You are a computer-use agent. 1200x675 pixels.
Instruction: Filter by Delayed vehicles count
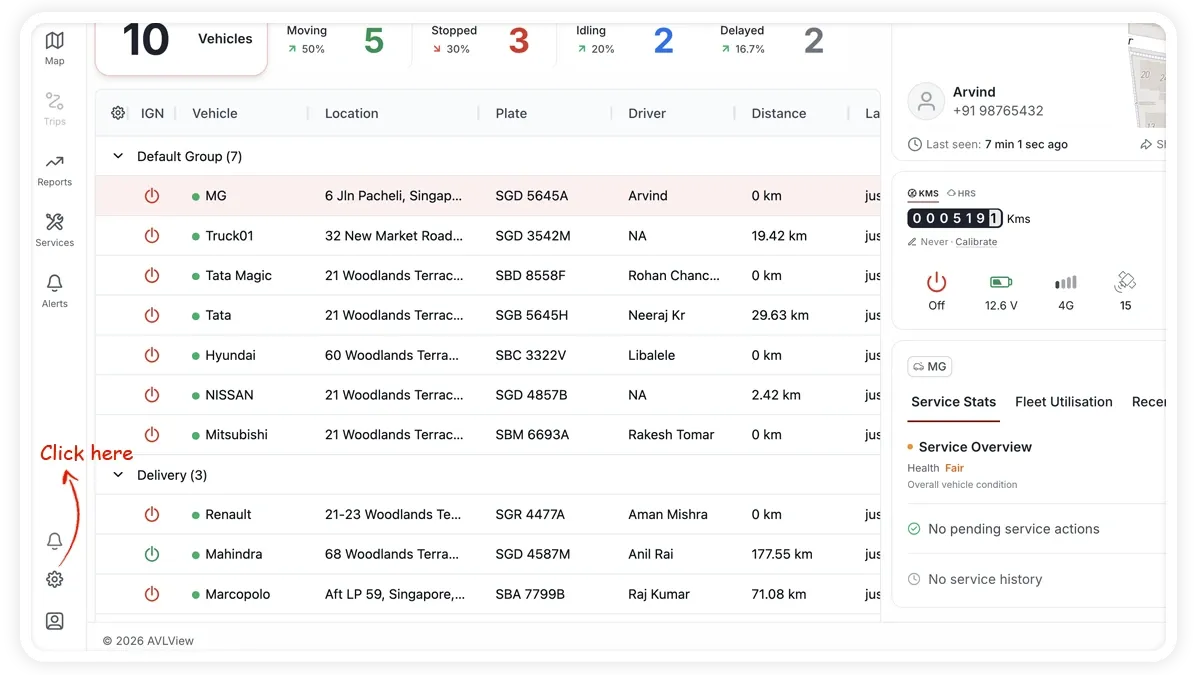[x=814, y=41]
